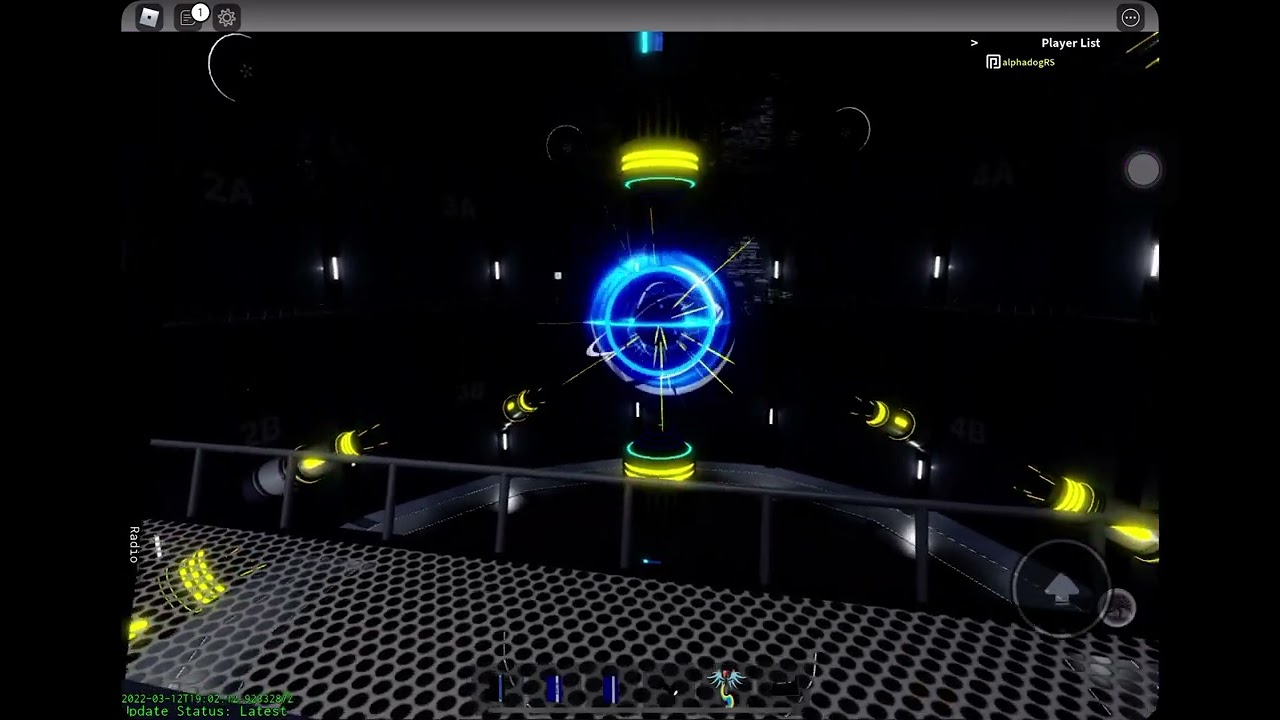Click the 2022-03-12 timestamp text
The width and height of the screenshot is (1280, 720).
click(x=207, y=699)
